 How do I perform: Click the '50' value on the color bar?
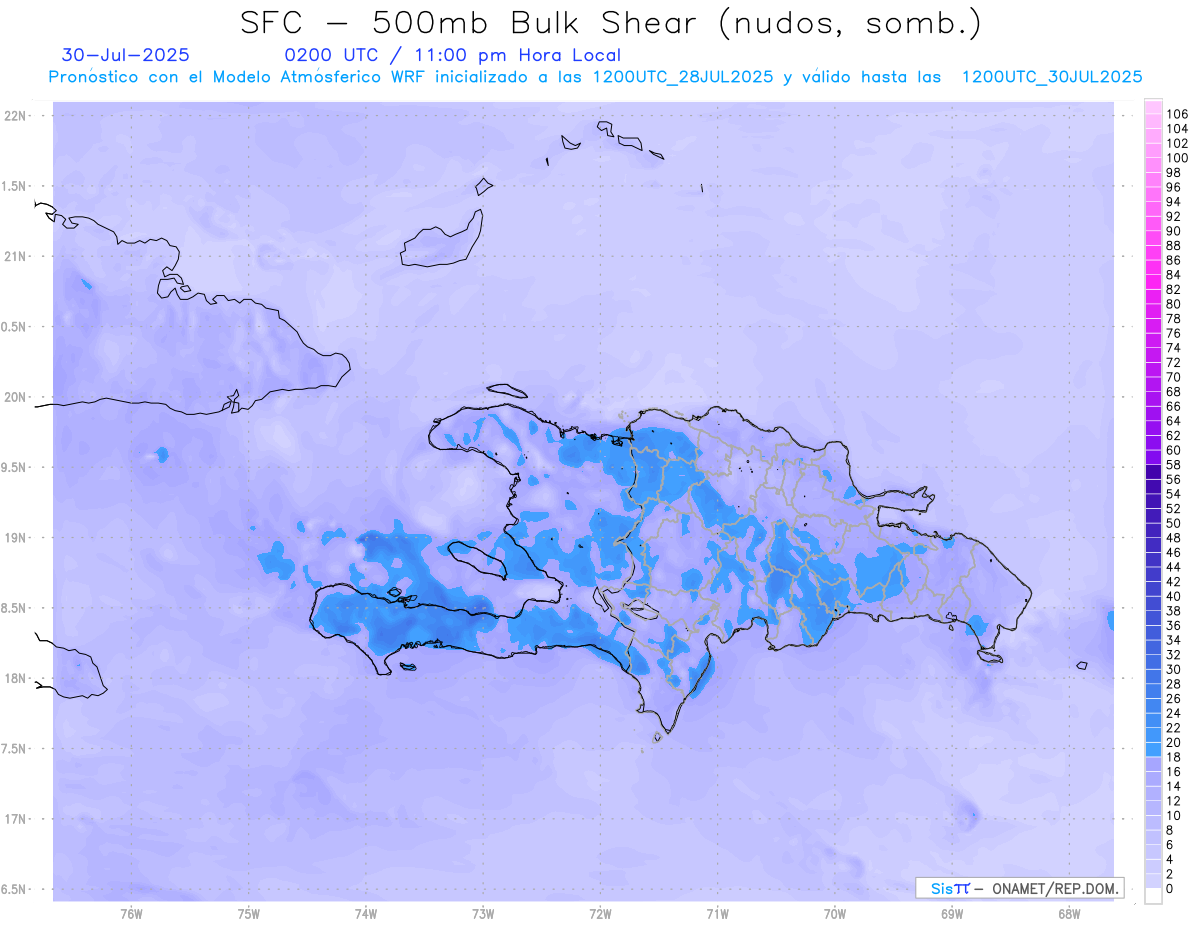click(x=1174, y=523)
